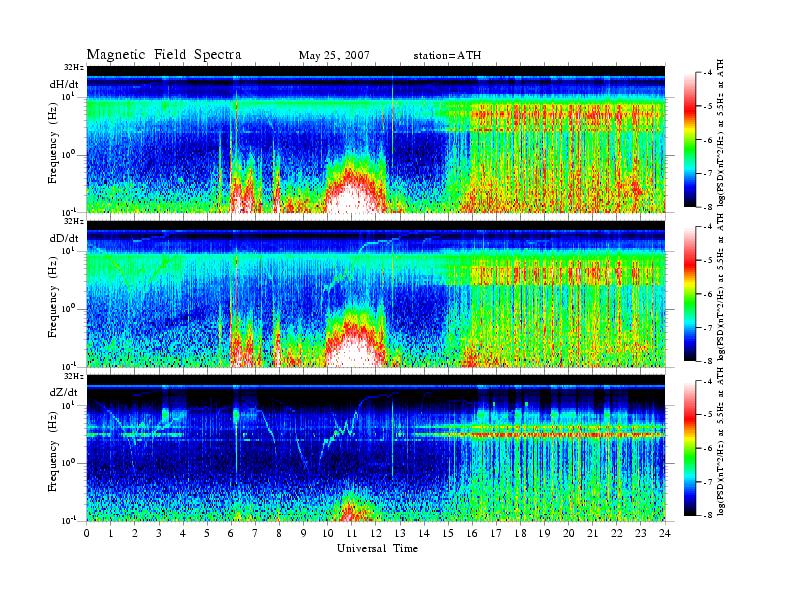
Task: Click the 21 hour tick label
Action: point(592,533)
